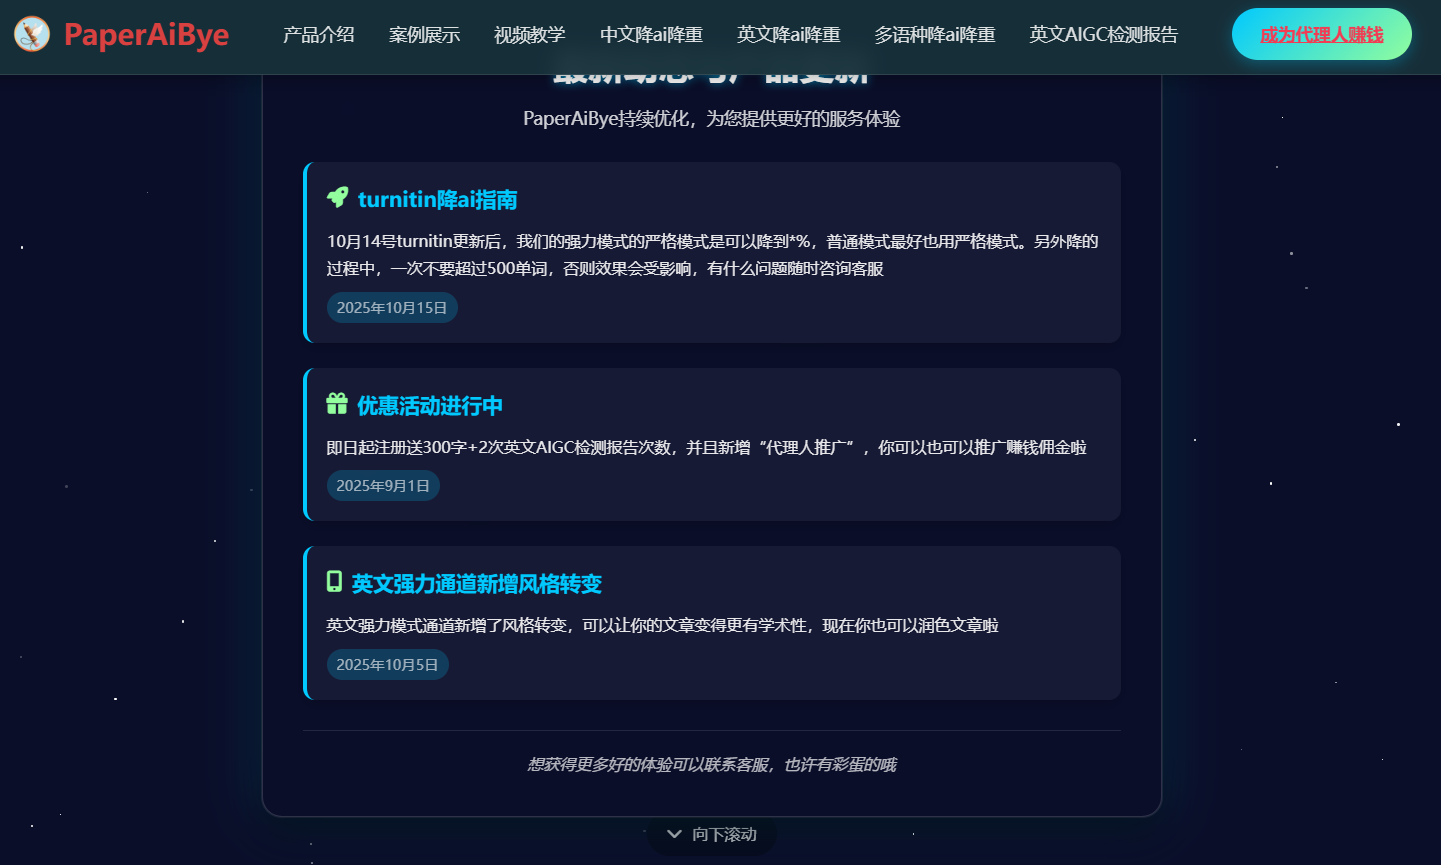The width and height of the screenshot is (1441, 865).
Task: Click the PaperAiBye bird logo icon
Action: point(32,35)
